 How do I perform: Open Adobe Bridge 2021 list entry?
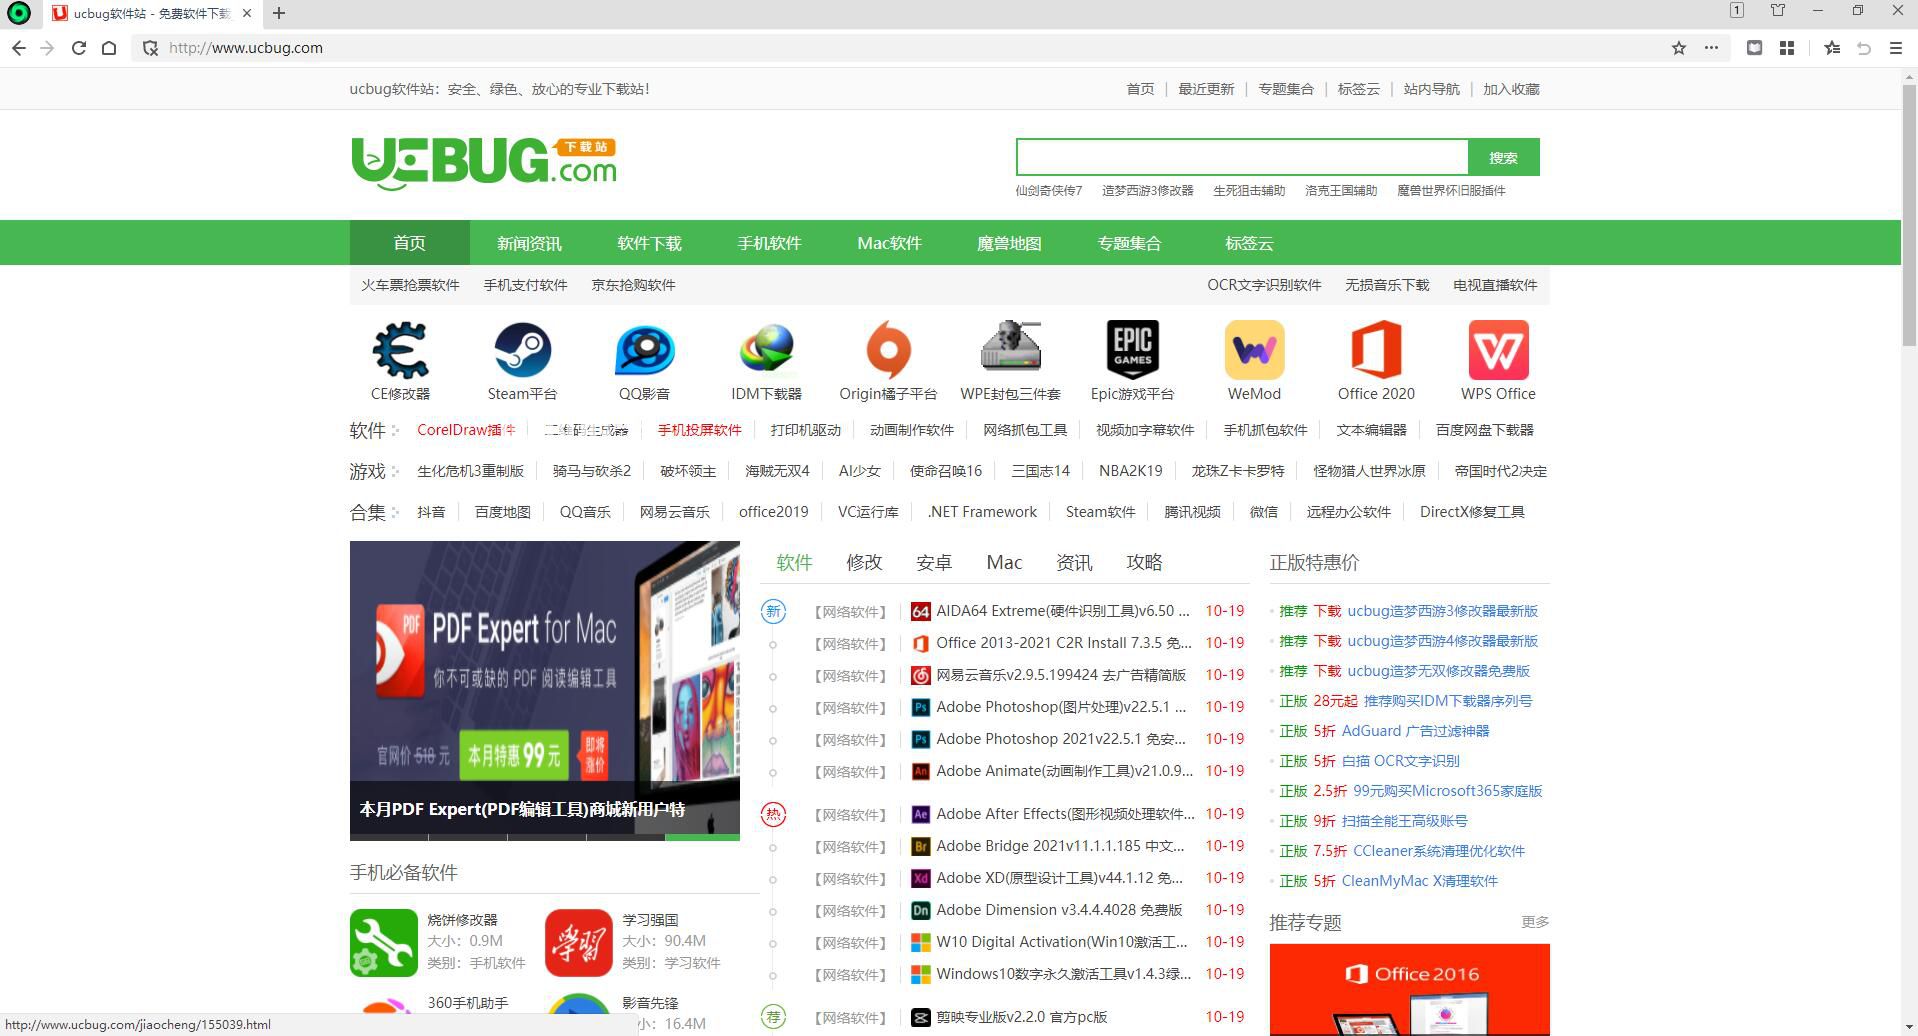pos(1060,846)
